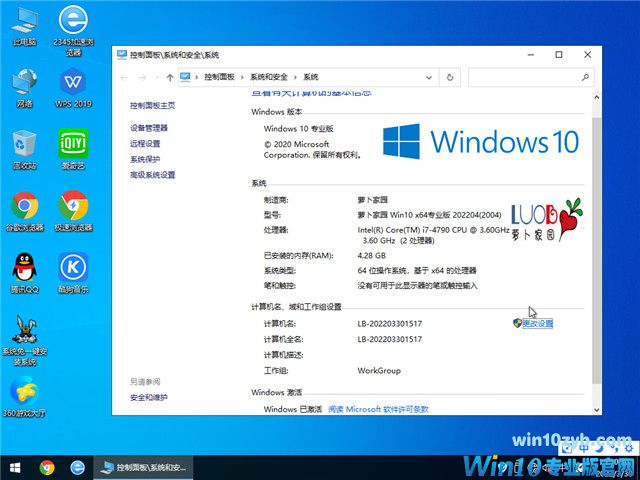Open Google Chrome desktop shortcut
This screenshot has width=640, height=480.
(x=24, y=211)
